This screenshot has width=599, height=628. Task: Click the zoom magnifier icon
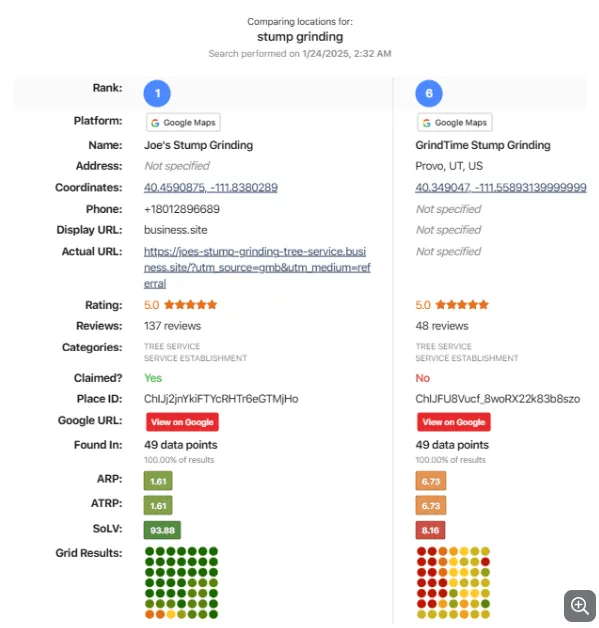(x=579, y=605)
